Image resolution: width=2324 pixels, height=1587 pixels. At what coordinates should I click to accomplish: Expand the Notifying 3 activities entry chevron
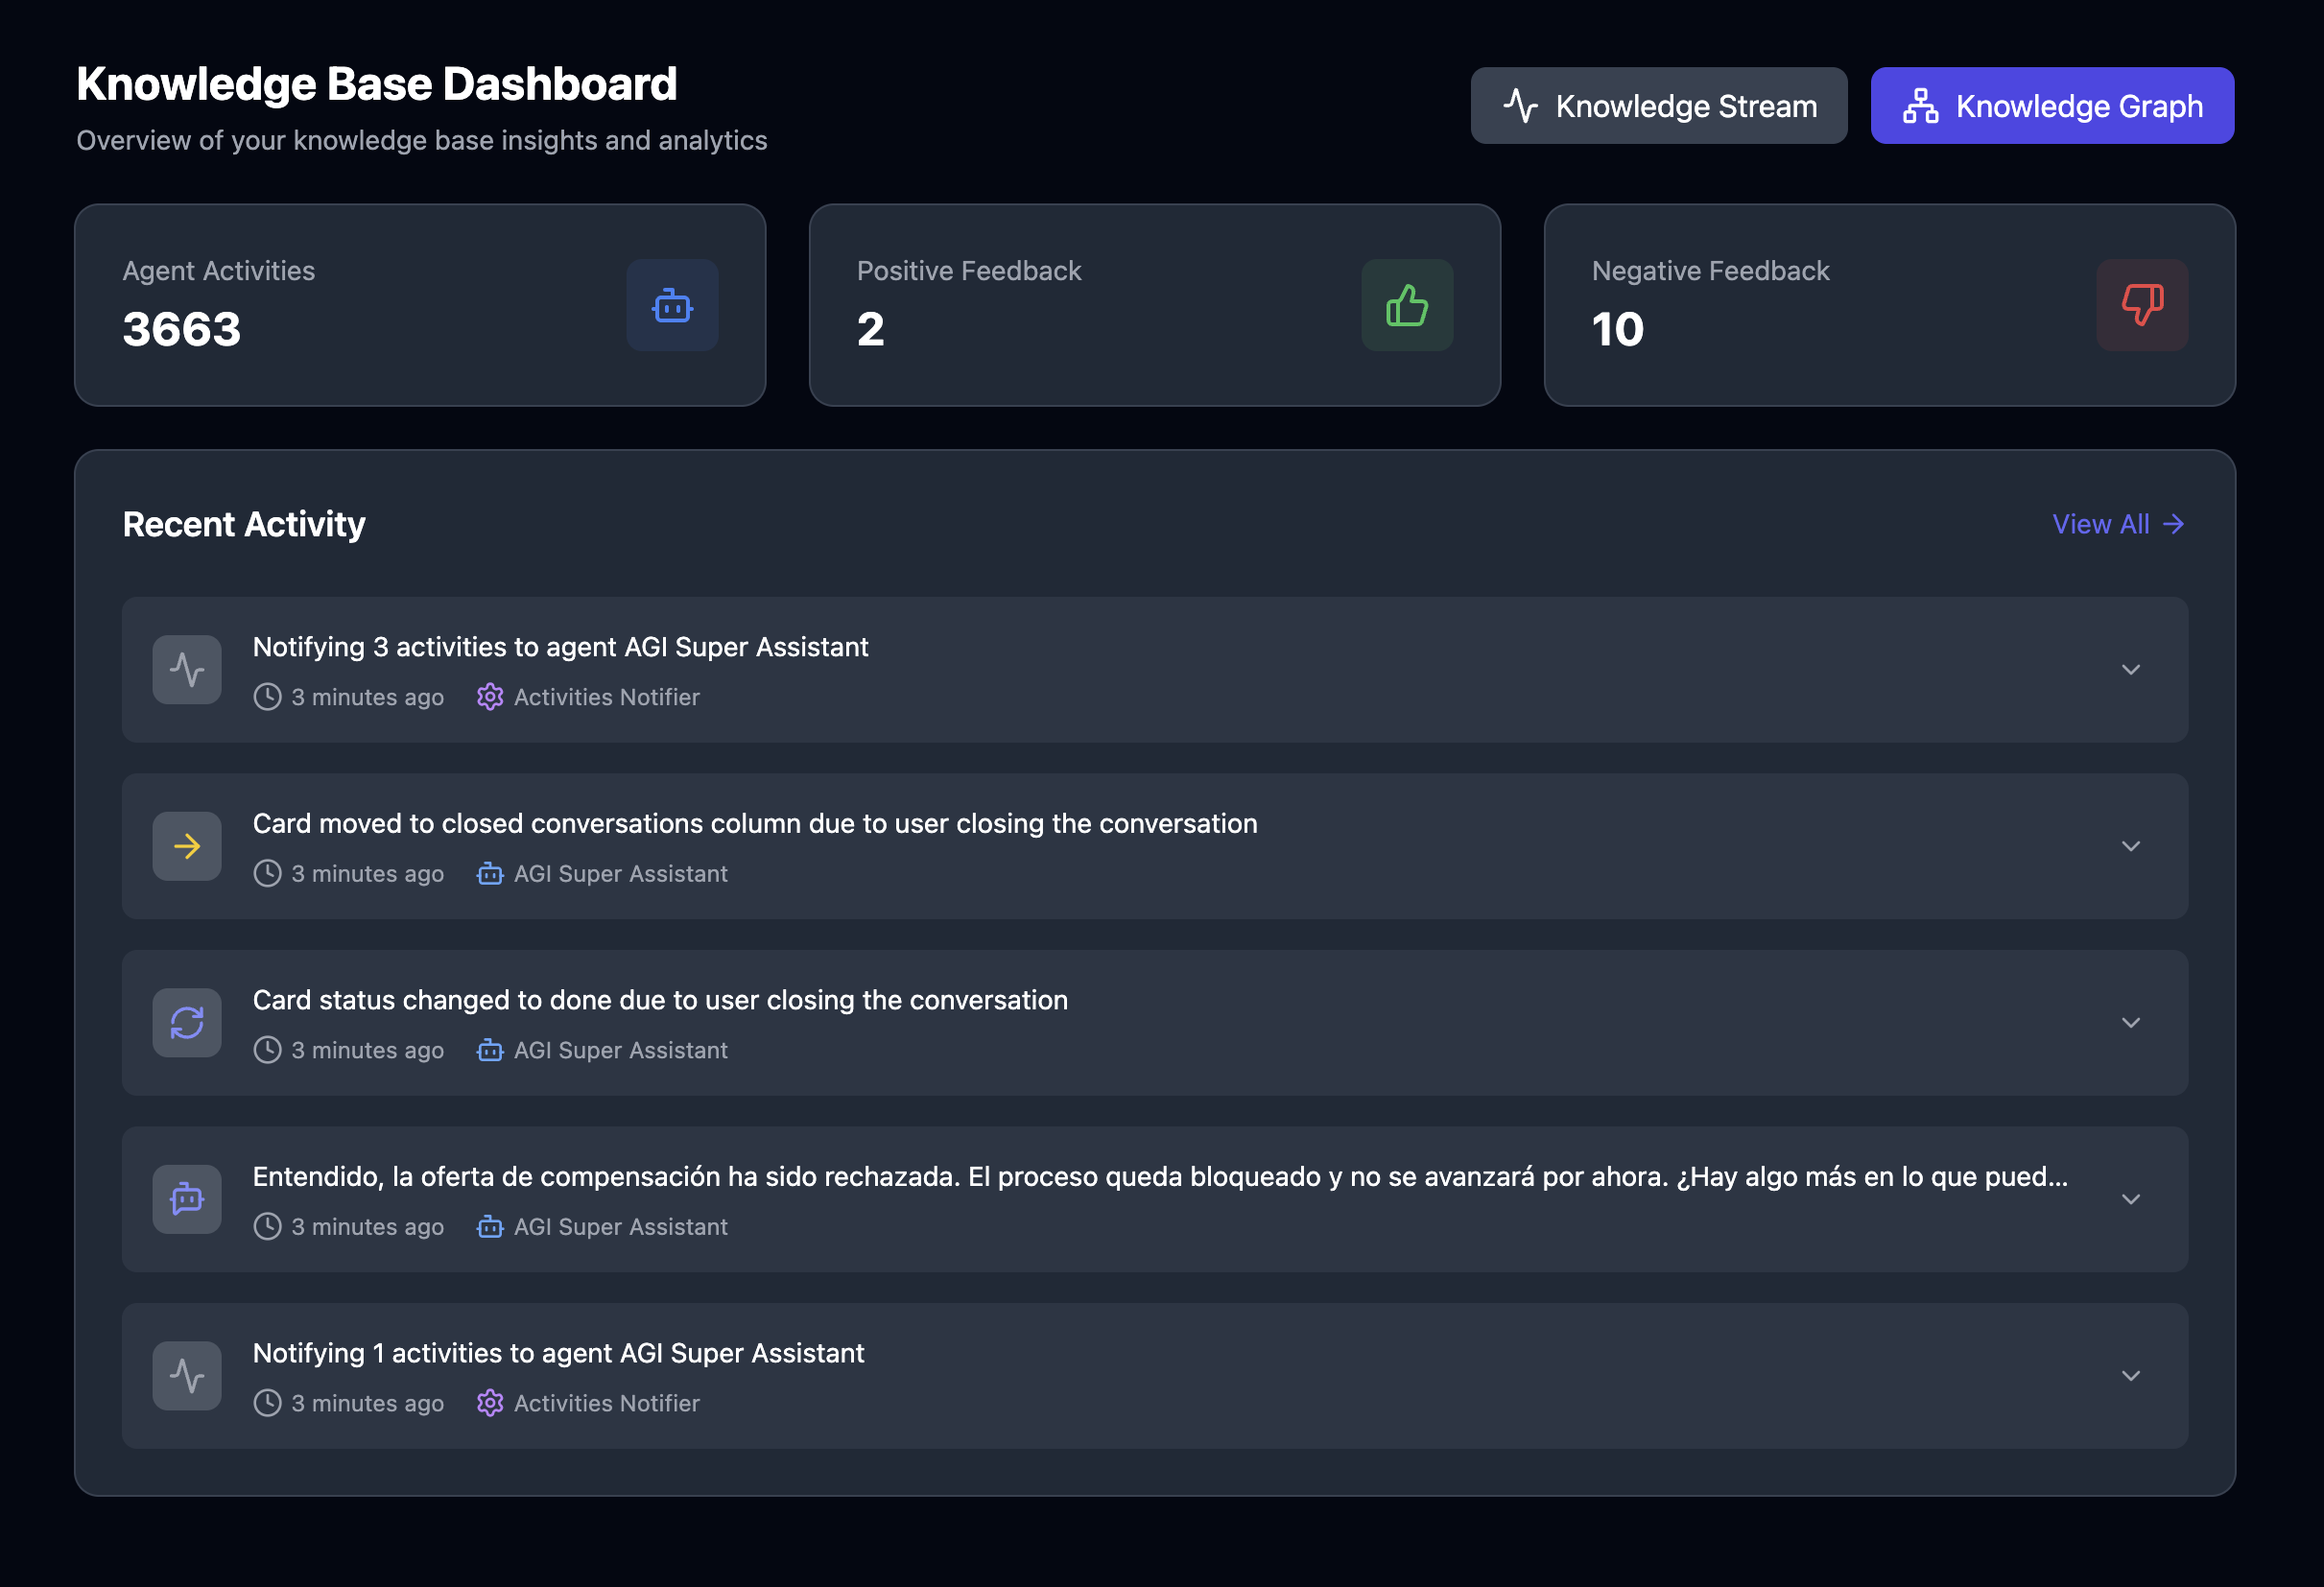[x=2130, y=669]
